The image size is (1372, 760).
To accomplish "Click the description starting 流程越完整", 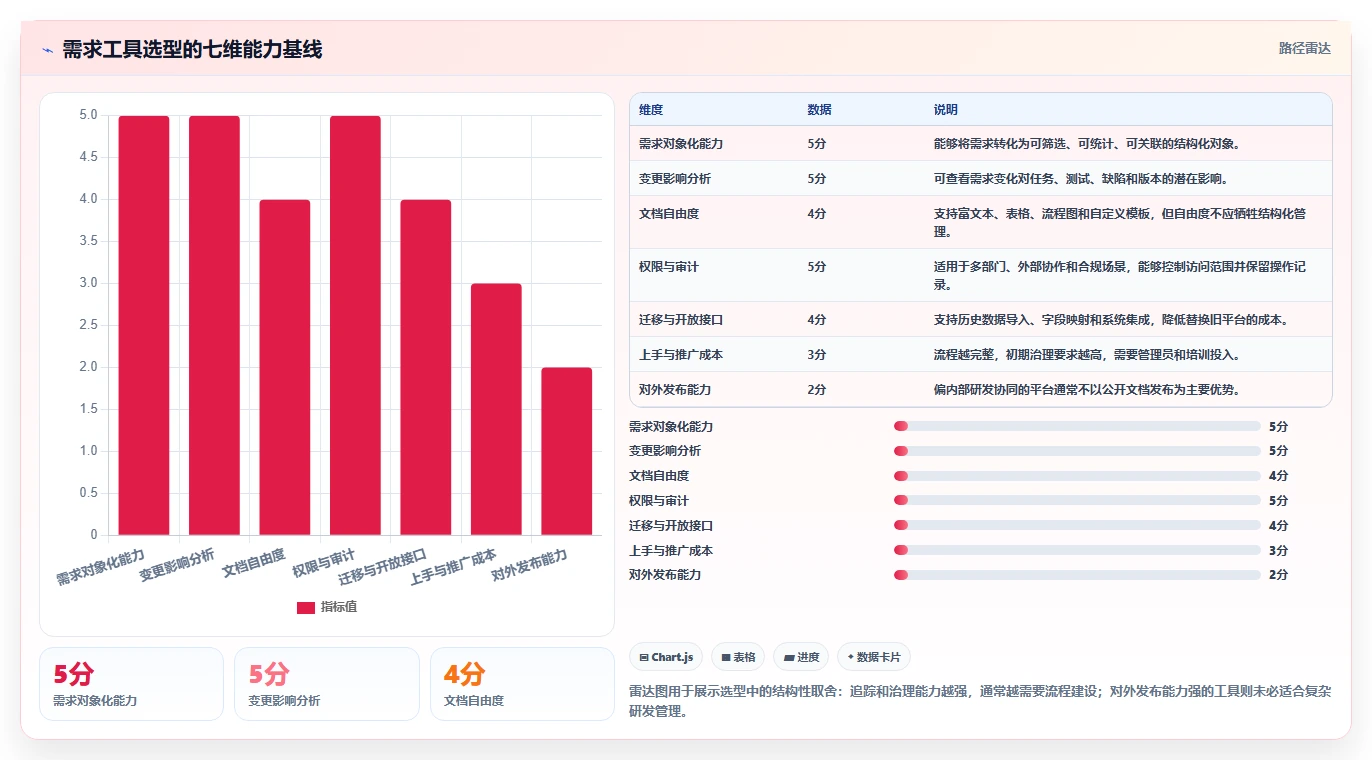I will (1087, 355).
